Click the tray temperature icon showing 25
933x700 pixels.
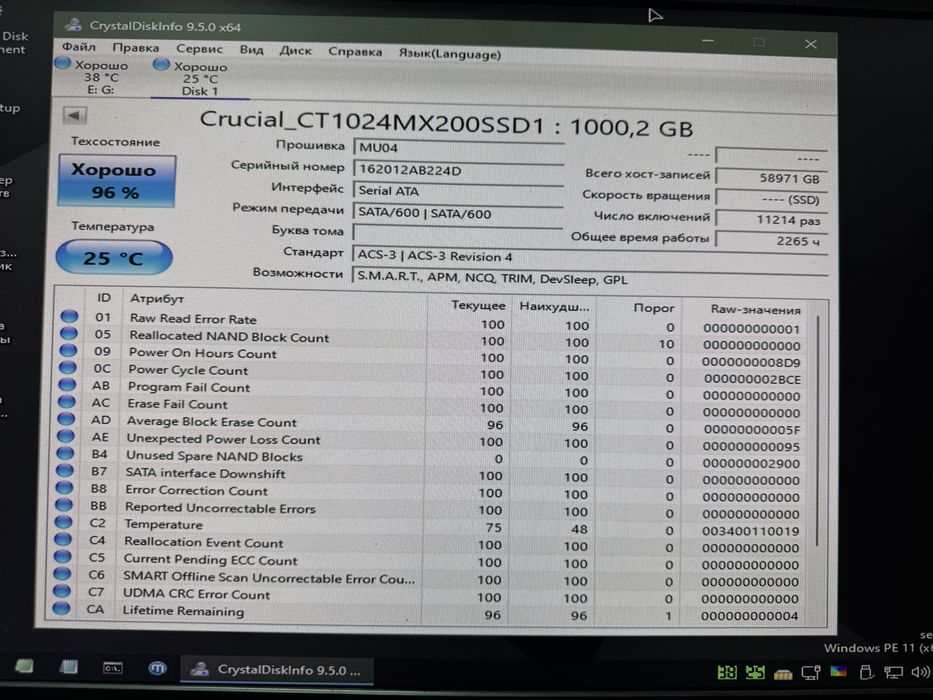(754, 673)
